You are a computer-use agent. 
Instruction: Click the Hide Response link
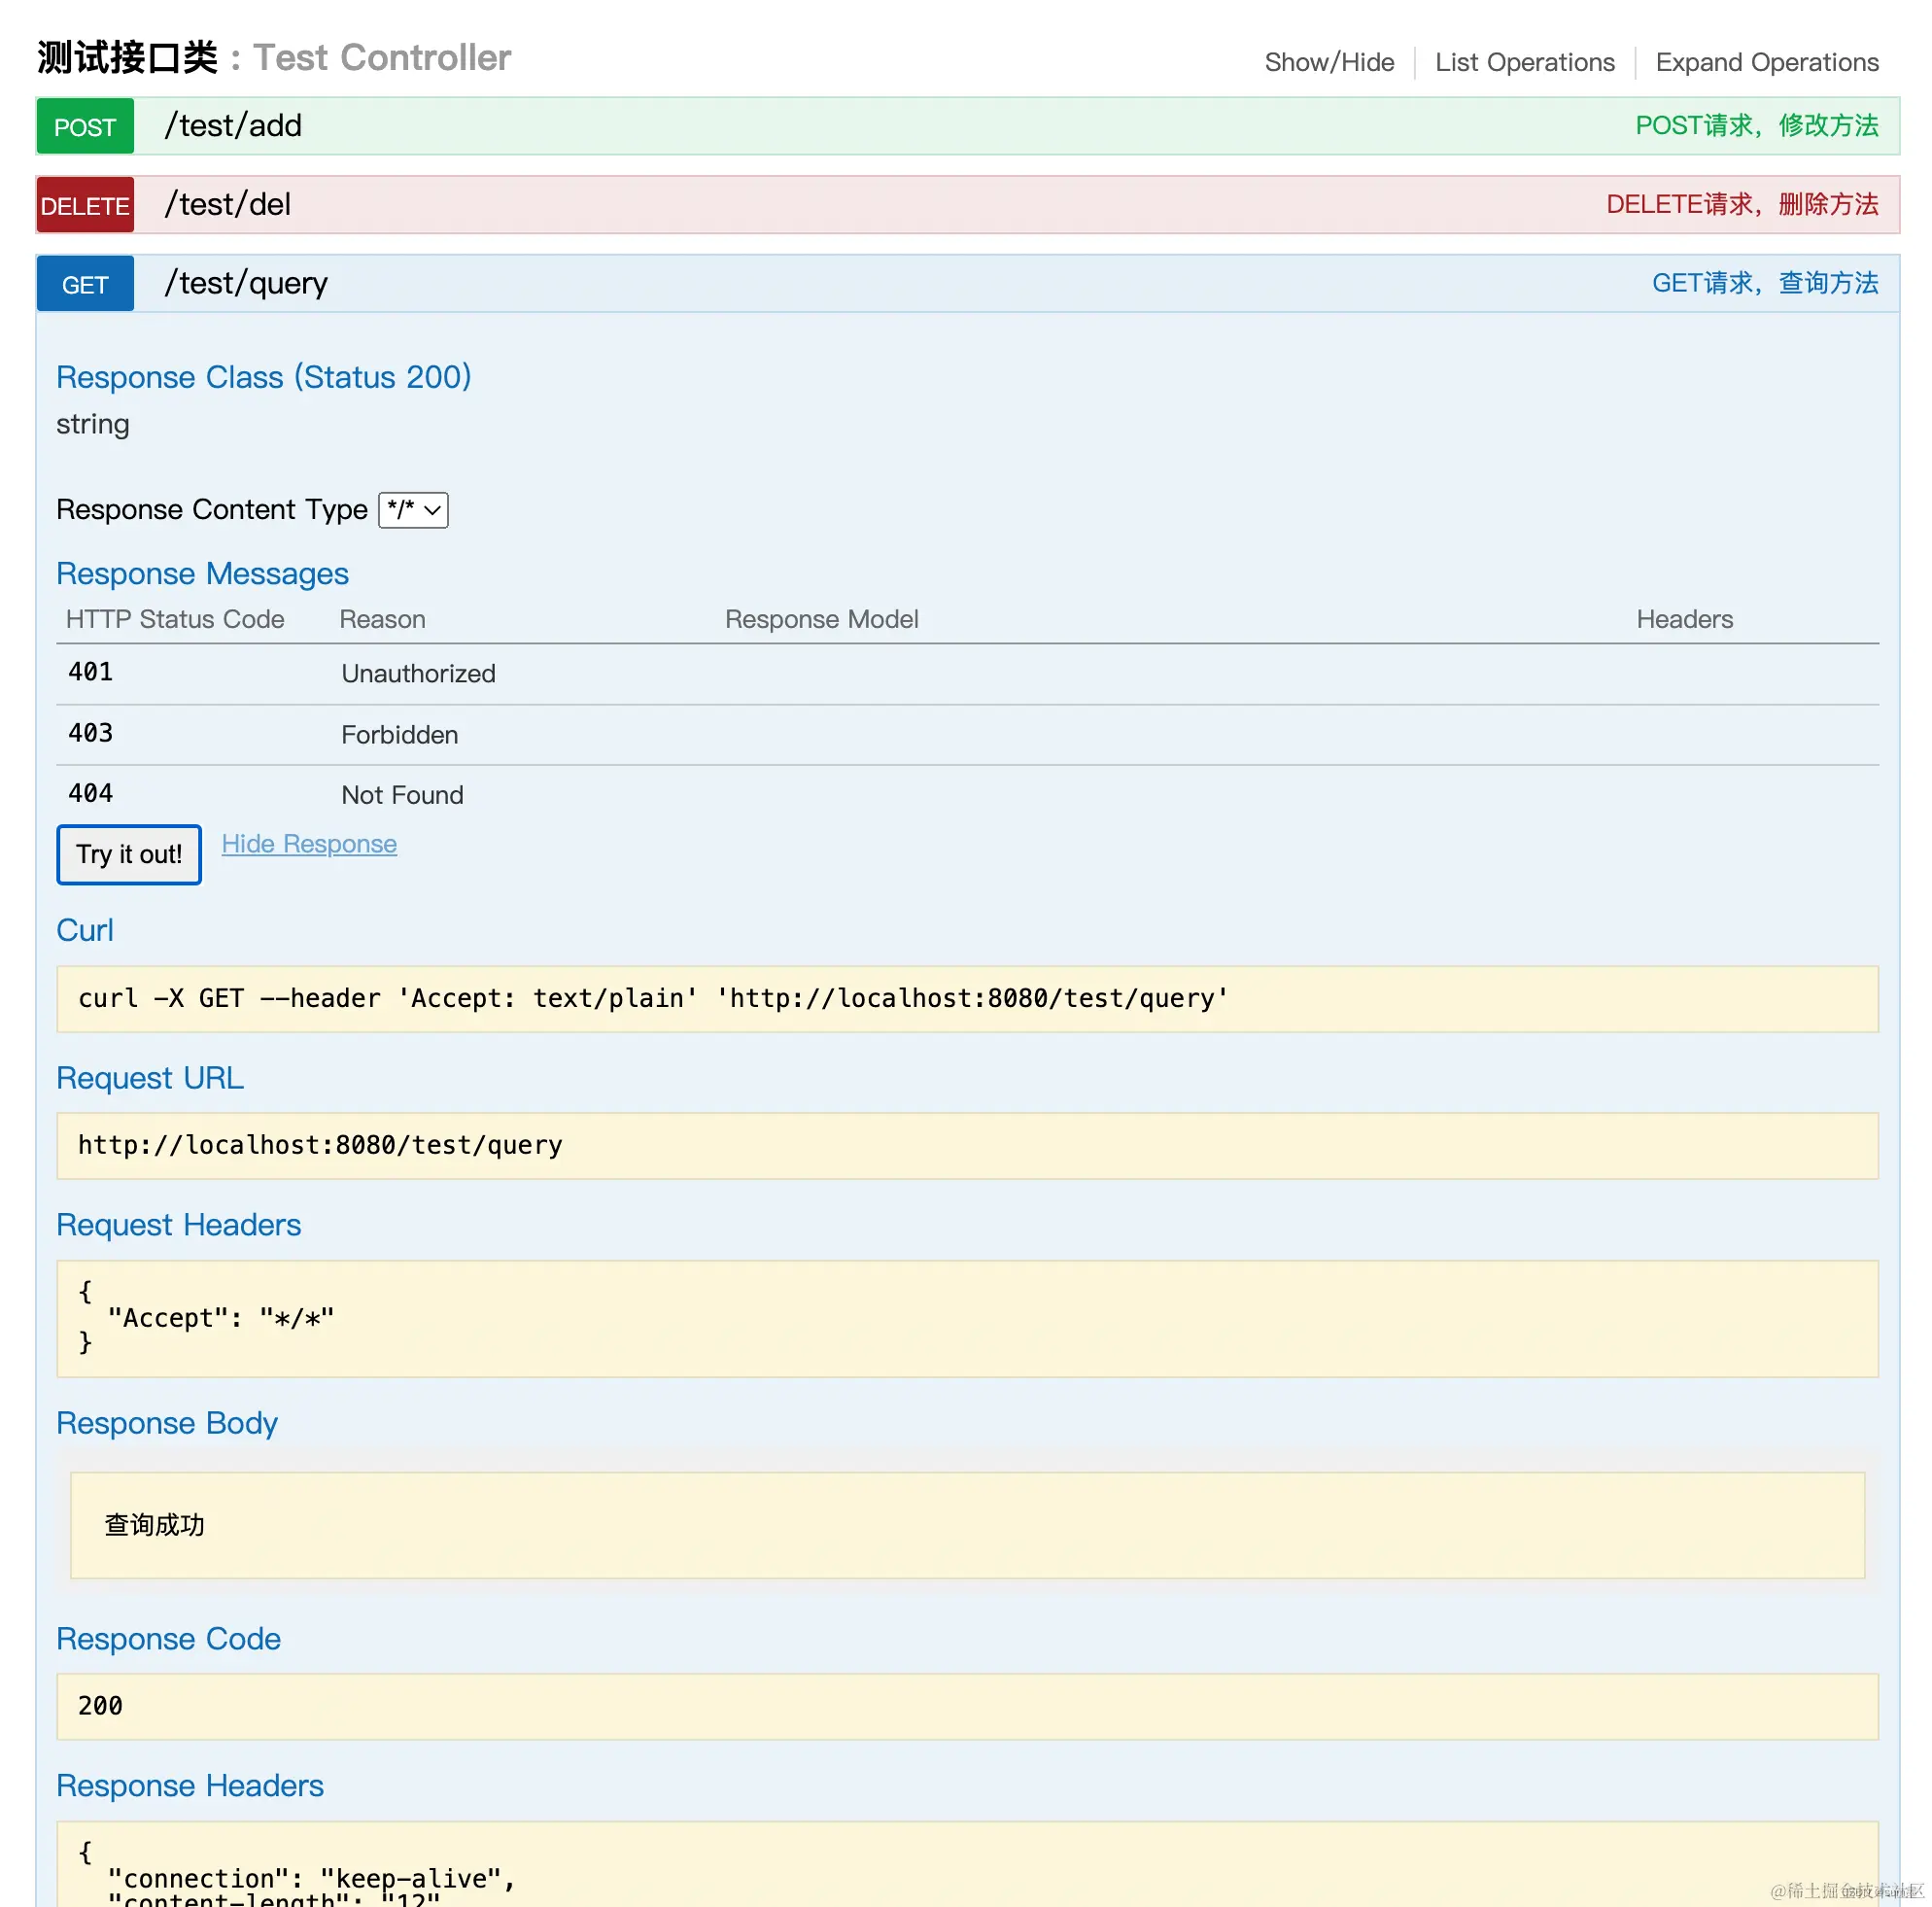point(309,844)
